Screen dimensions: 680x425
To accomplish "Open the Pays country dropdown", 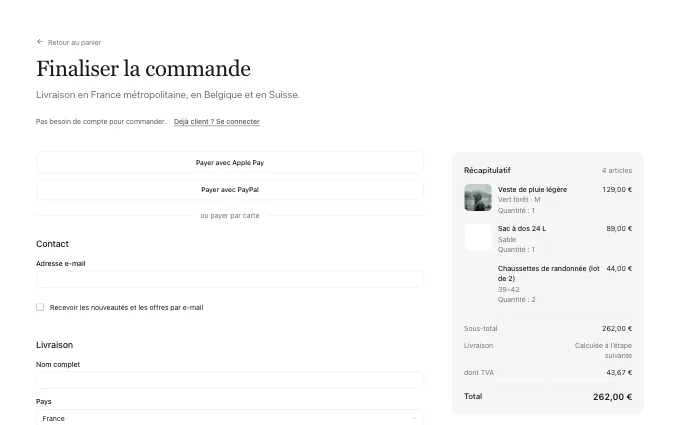I will pyautogui.click(x=230, y=418).
